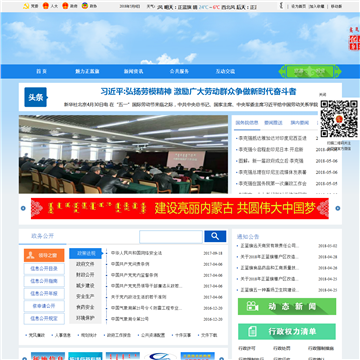Select the 食药安全 category tab
360x360 pixels.
coord(85,307)
